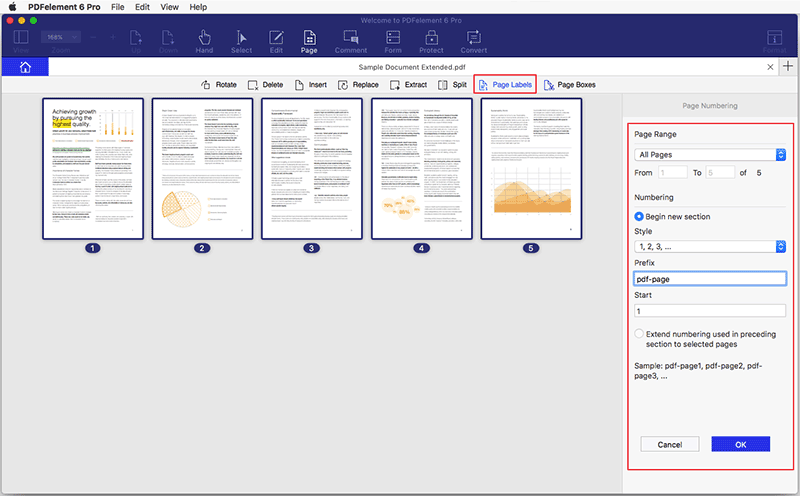Close the Sample Document Extended.pdf tab
Image resolution: width=800 pixels, height=496 pixels.
(x=770, y=67)
